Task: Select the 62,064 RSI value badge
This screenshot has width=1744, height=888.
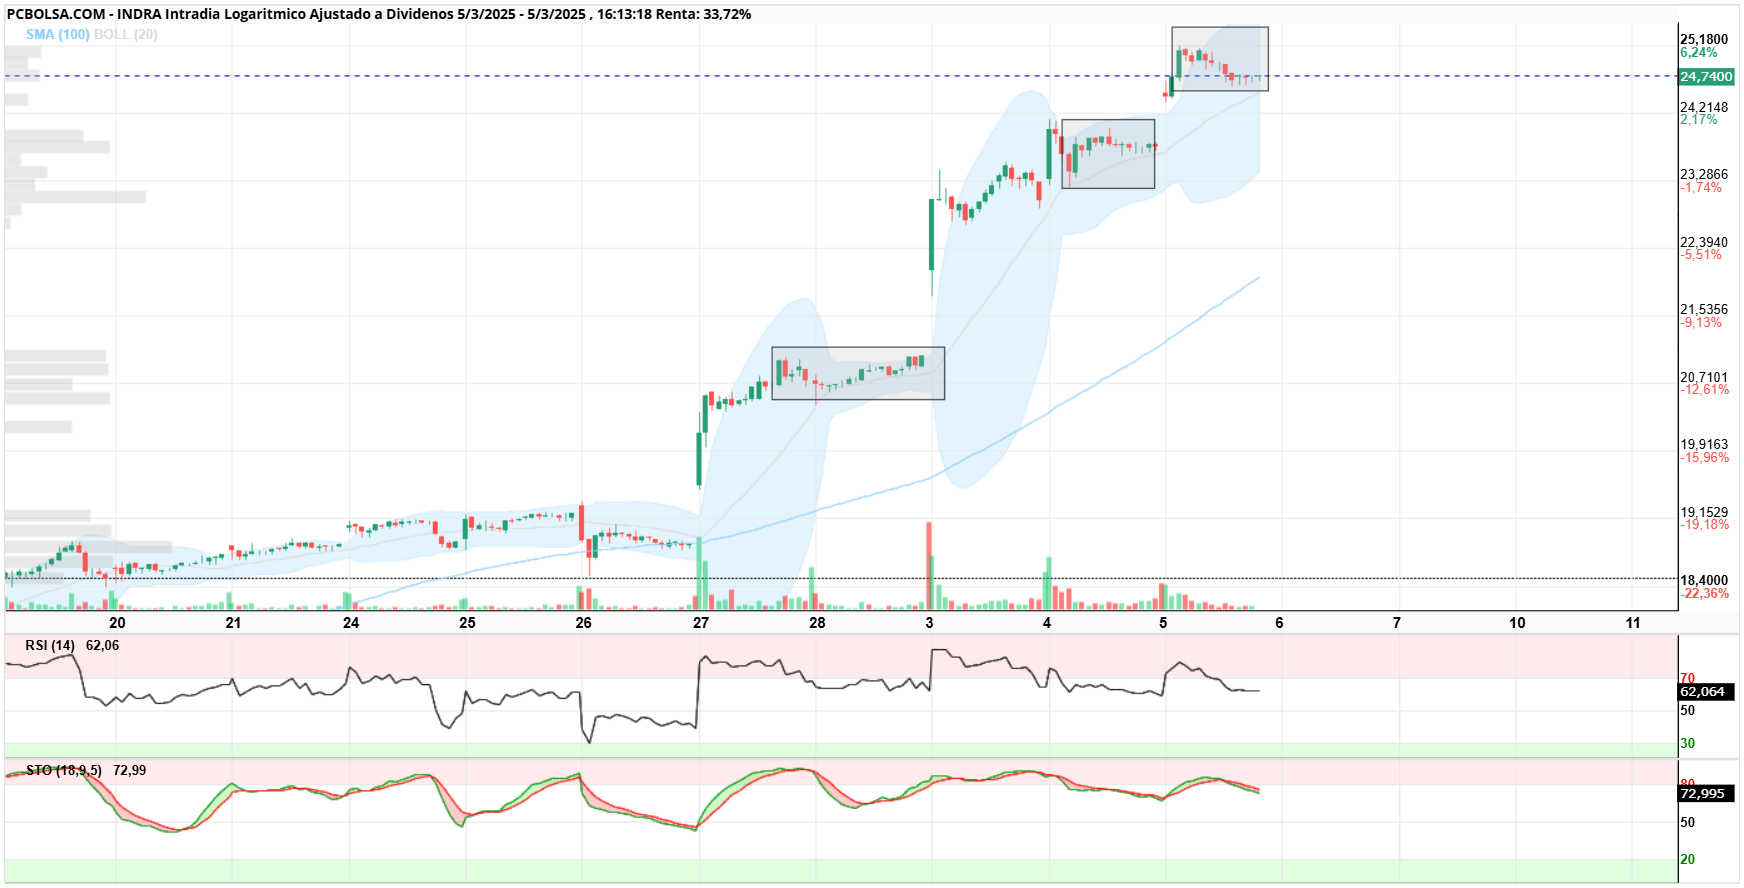Action: [x=1706, y=692]
